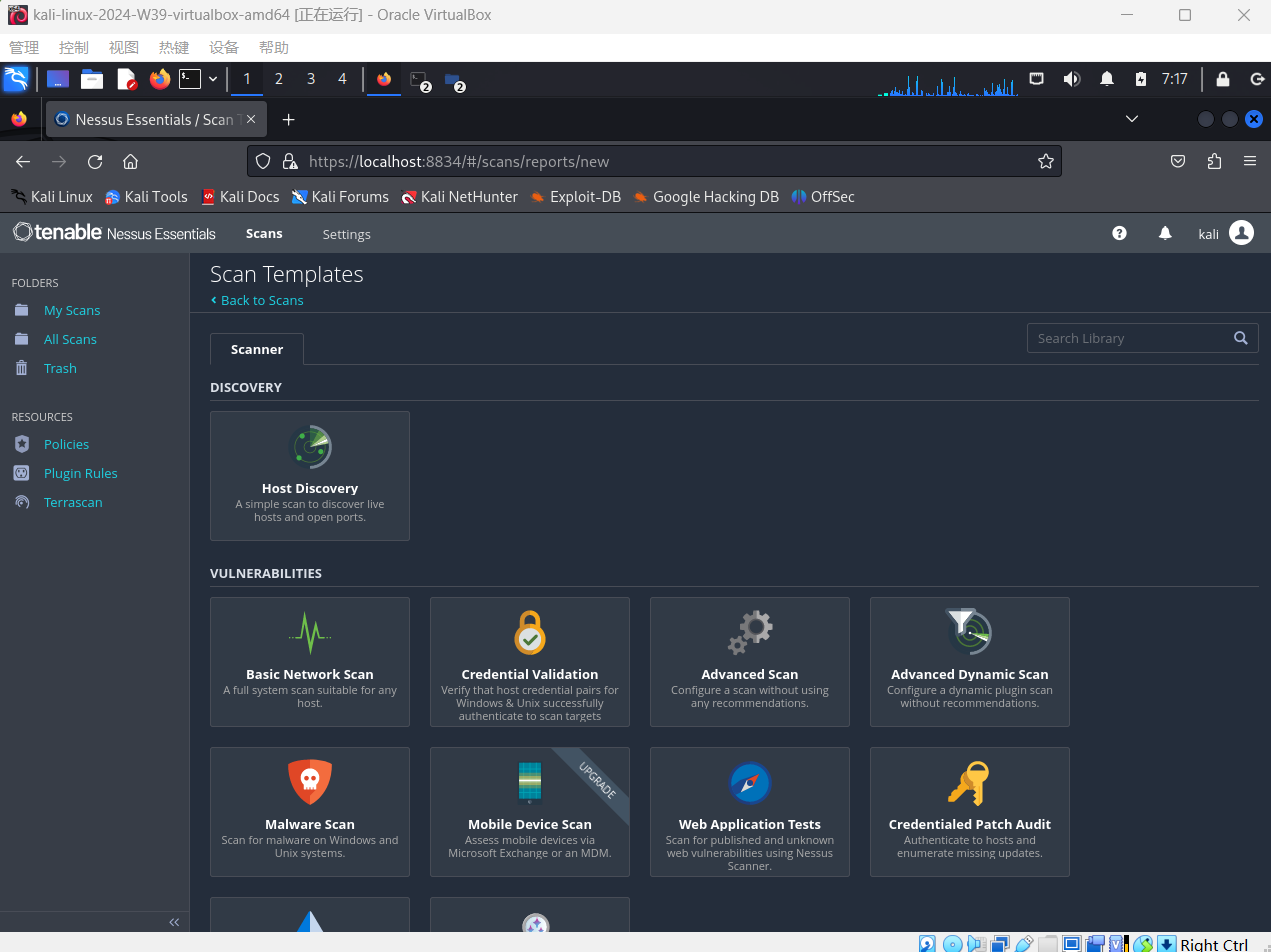Launch terminal from Kali panel
1271x952 pixels.
tap(189, 79)
